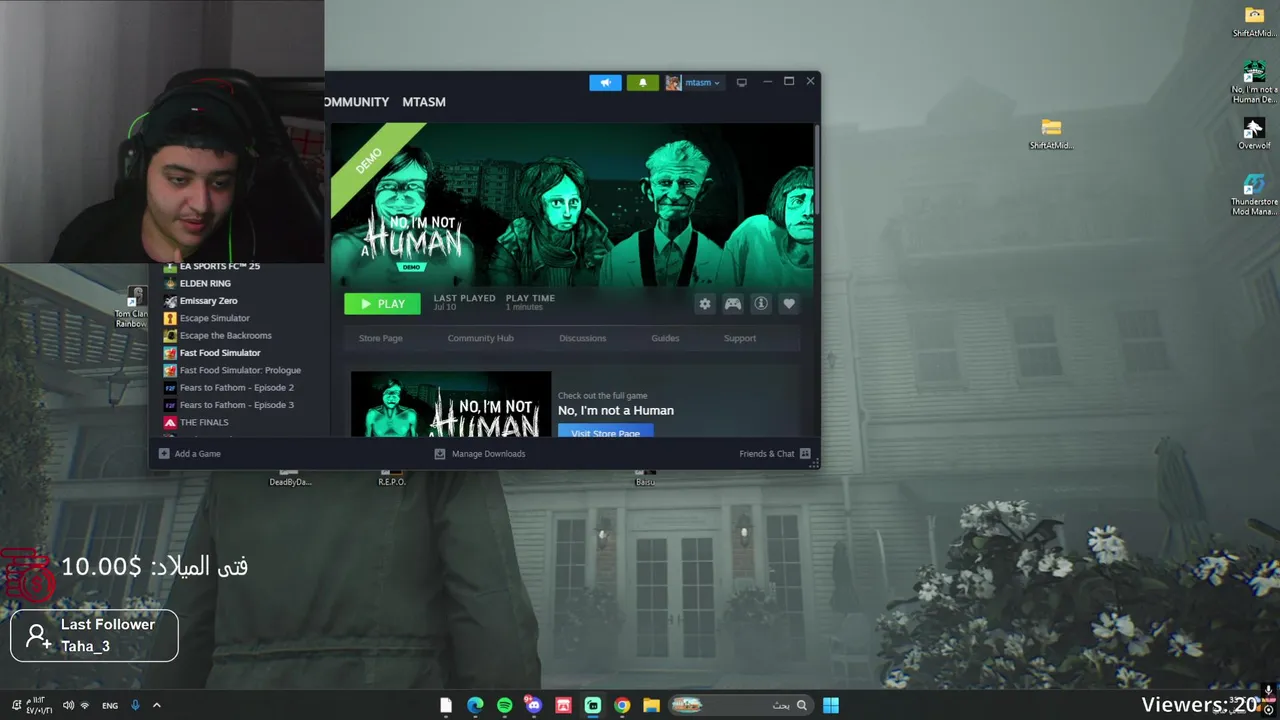
Task: Open File Explorer from taskbar
Action: [x=651, y=705]
